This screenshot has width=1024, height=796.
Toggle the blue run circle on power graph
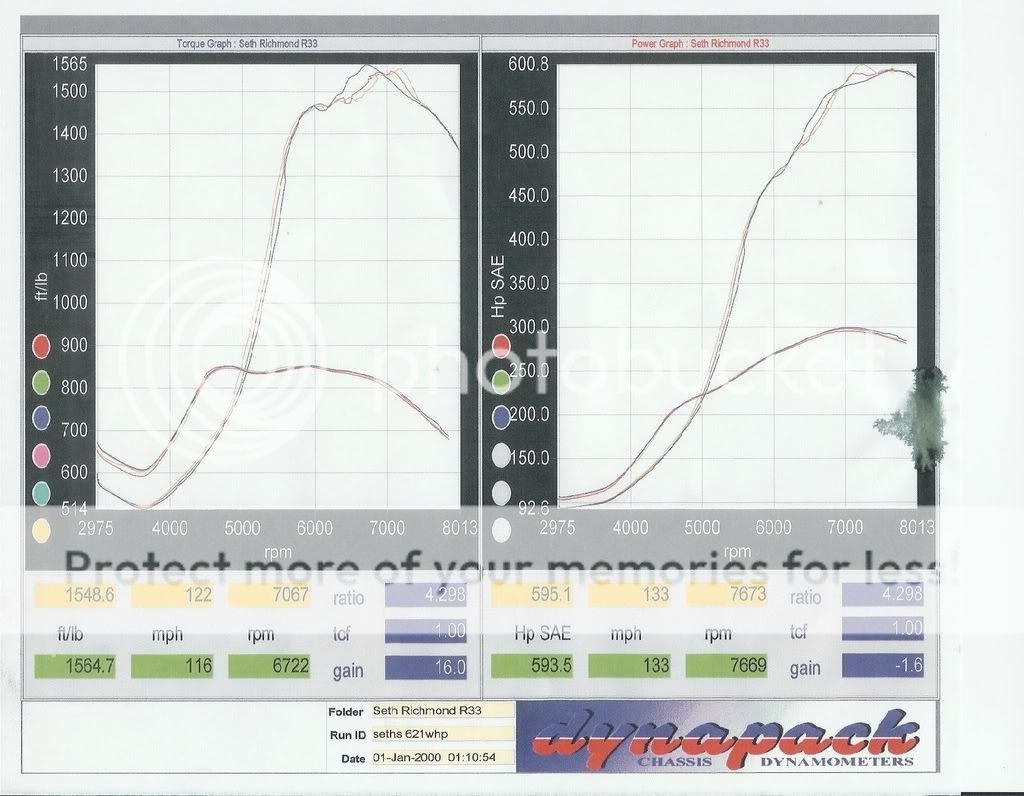pyautogui.click(x=502, y=419)
